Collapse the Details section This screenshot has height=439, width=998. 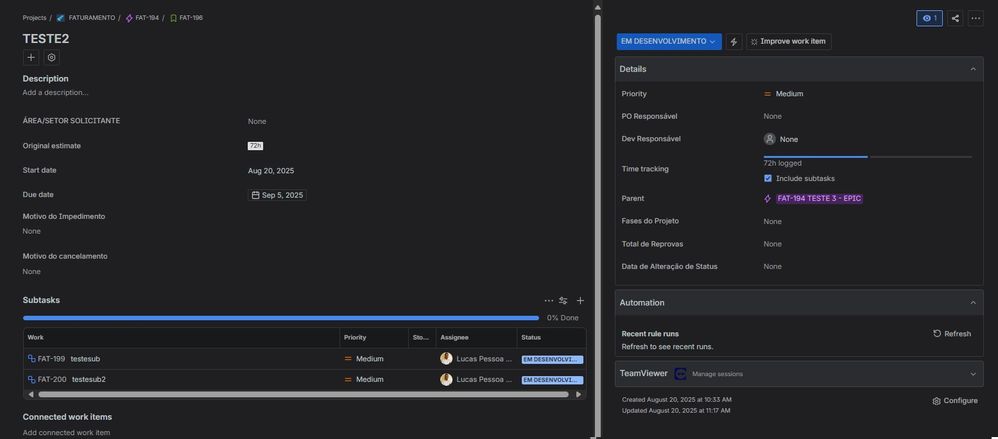click(973, 69)
